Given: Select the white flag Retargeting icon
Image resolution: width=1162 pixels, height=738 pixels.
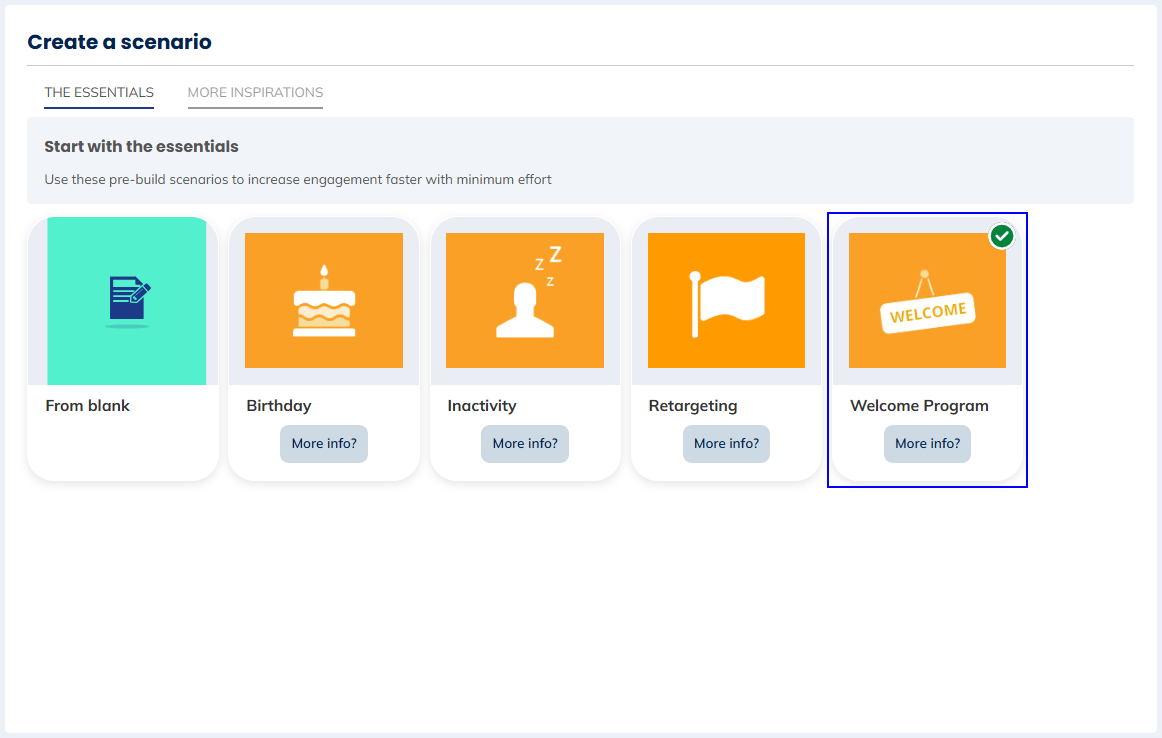Looking at the screenshot, I should click(726, 300).
